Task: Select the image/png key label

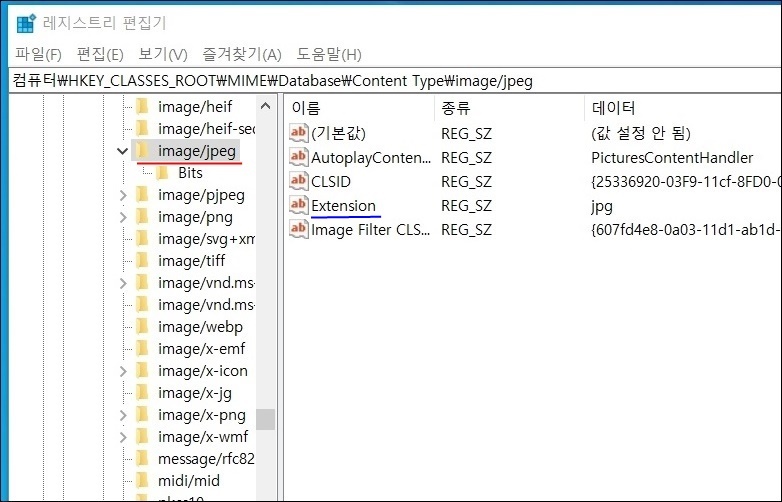Action: [196, 217]
